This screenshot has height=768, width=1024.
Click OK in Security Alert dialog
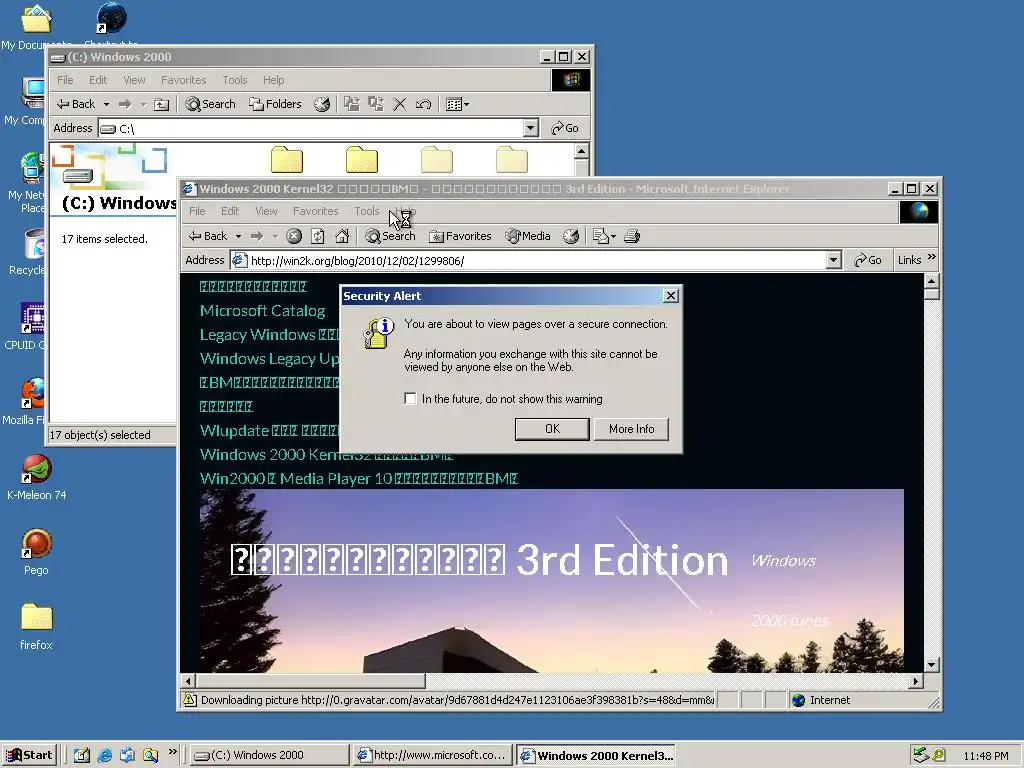coord(552,429)
